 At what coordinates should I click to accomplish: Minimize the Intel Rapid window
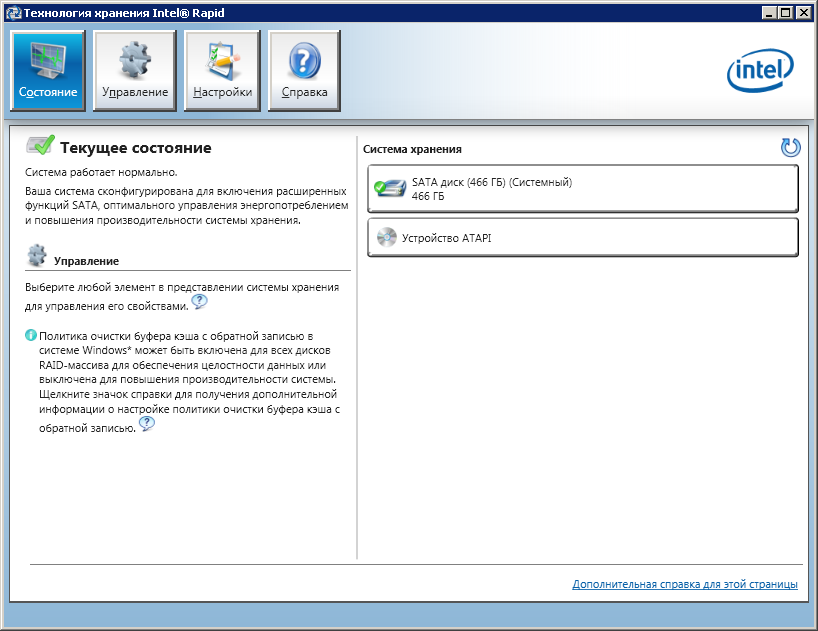coord(769,13)
